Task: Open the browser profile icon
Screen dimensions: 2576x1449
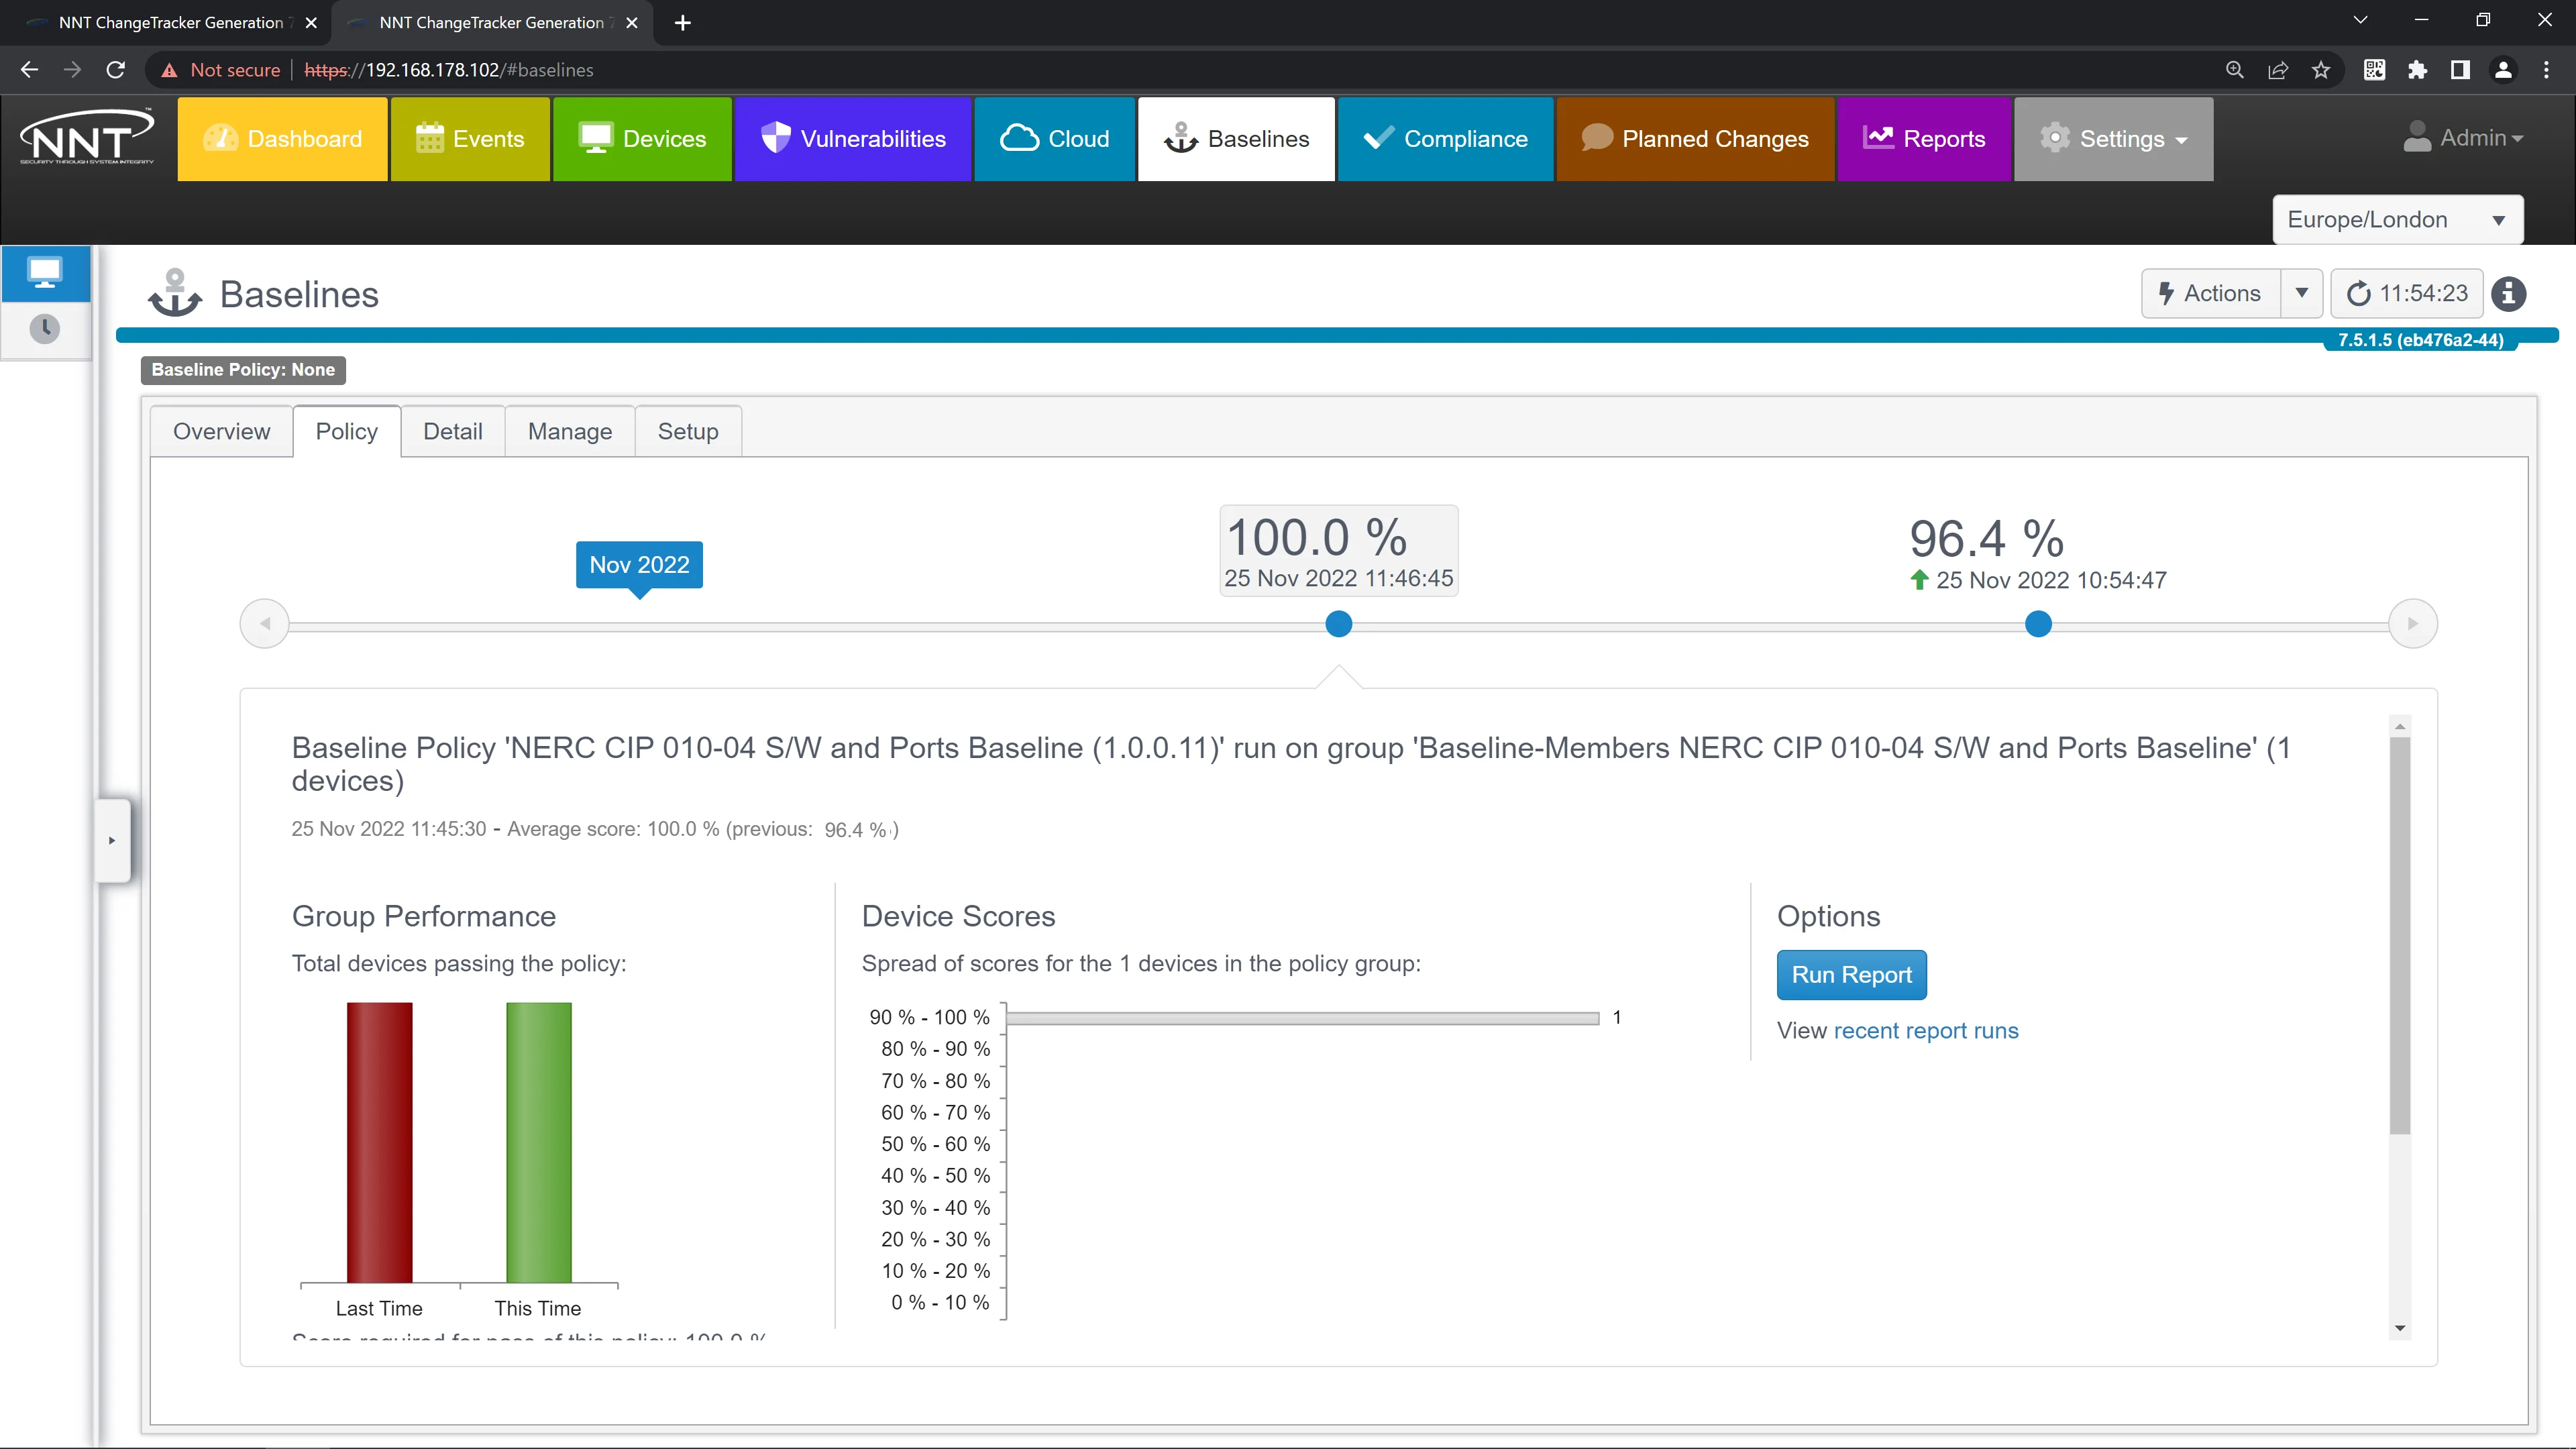Action: point(2503,70)
